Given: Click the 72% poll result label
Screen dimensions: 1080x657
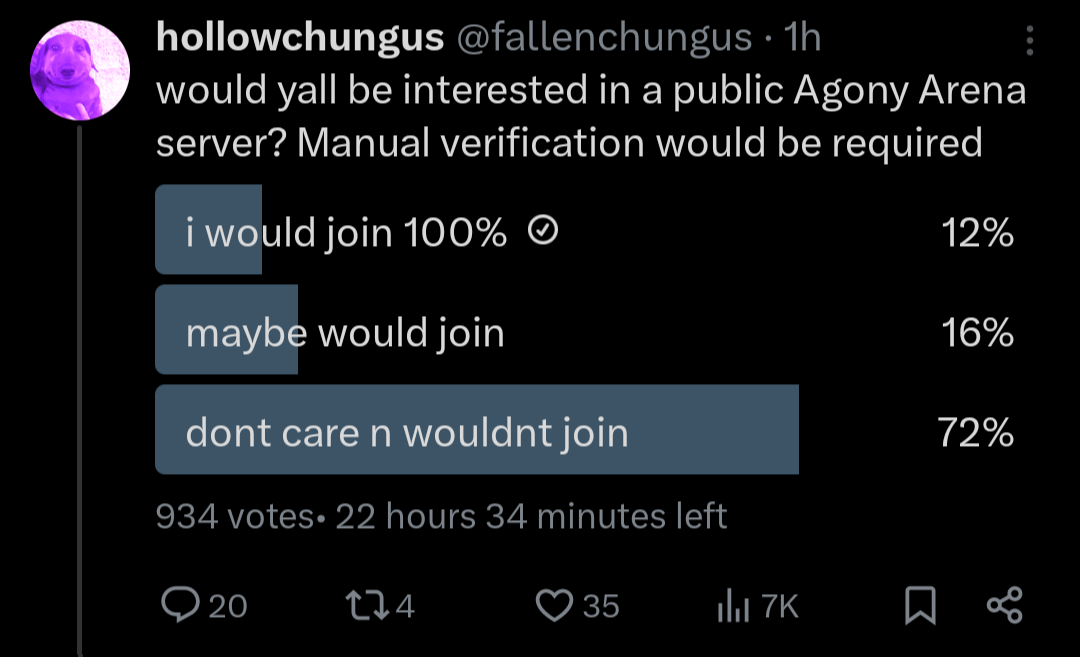Looking at the screenshot, I should tap(976, 432).
